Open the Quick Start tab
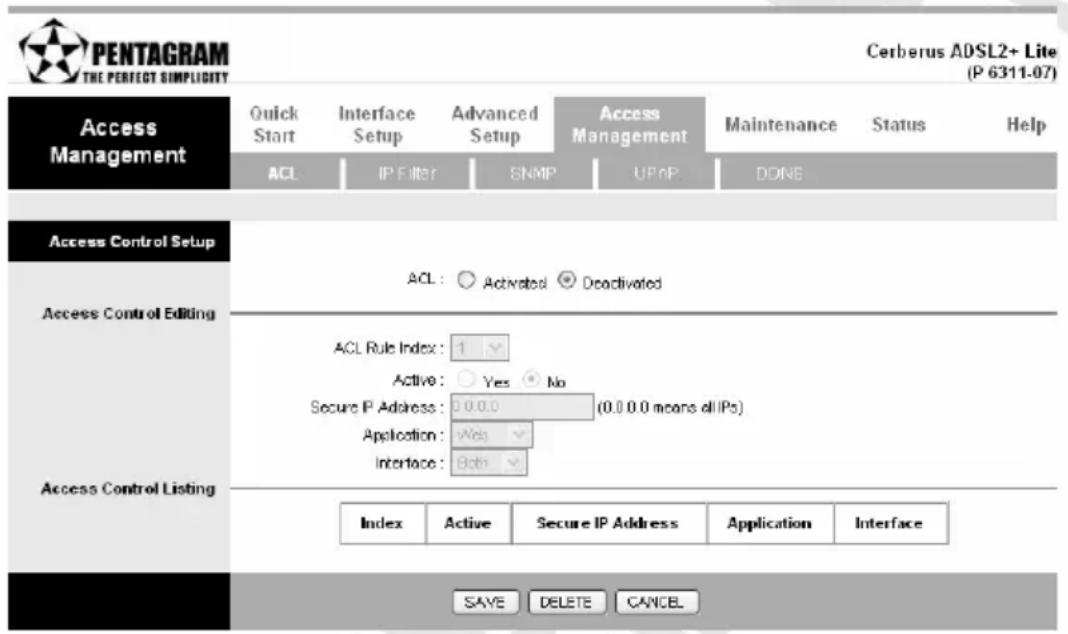1068x634 pixels. (274, 125)
